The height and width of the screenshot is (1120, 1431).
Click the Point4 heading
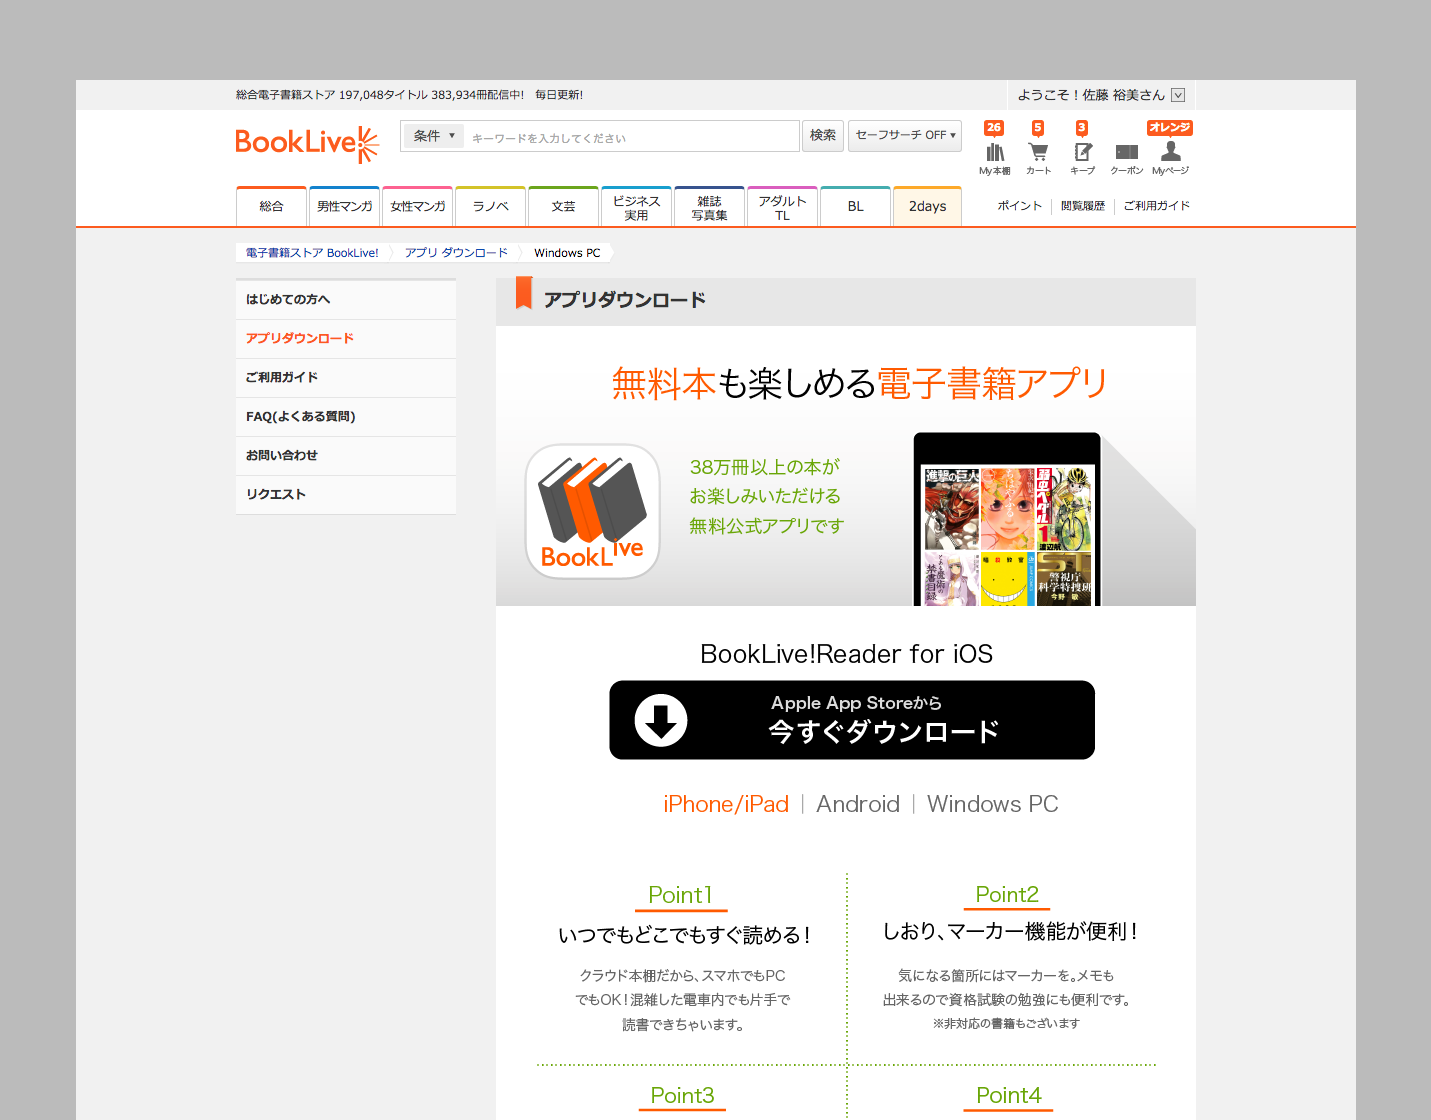click(x=1008, y=1096)
